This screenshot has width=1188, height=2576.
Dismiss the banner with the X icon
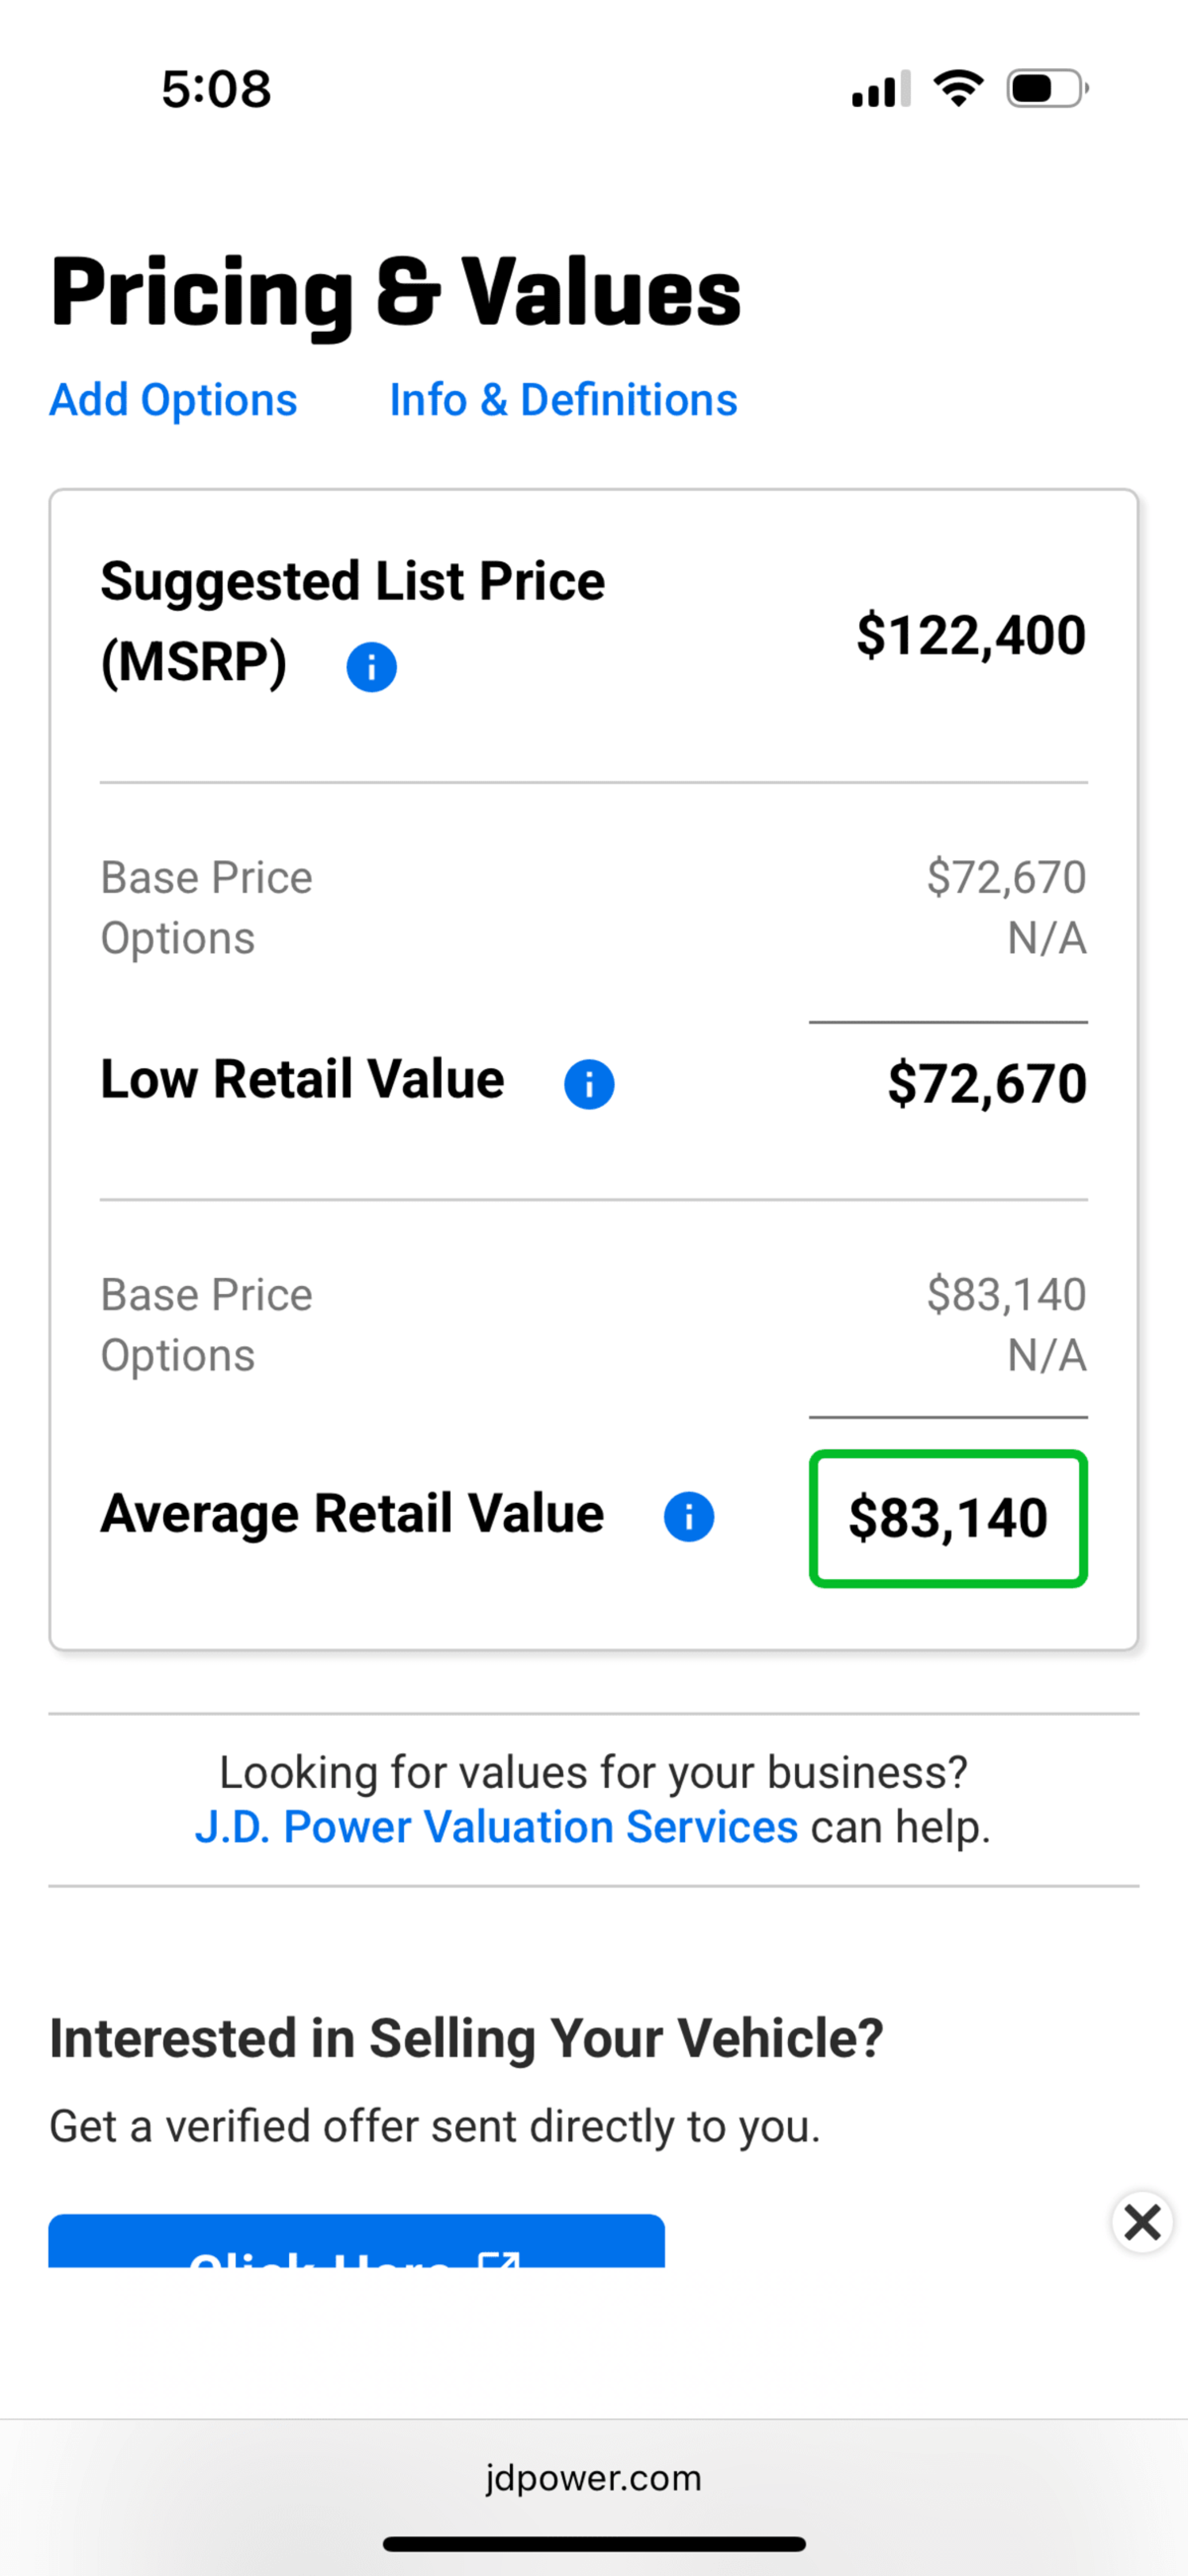(x=1142, y=2223)
